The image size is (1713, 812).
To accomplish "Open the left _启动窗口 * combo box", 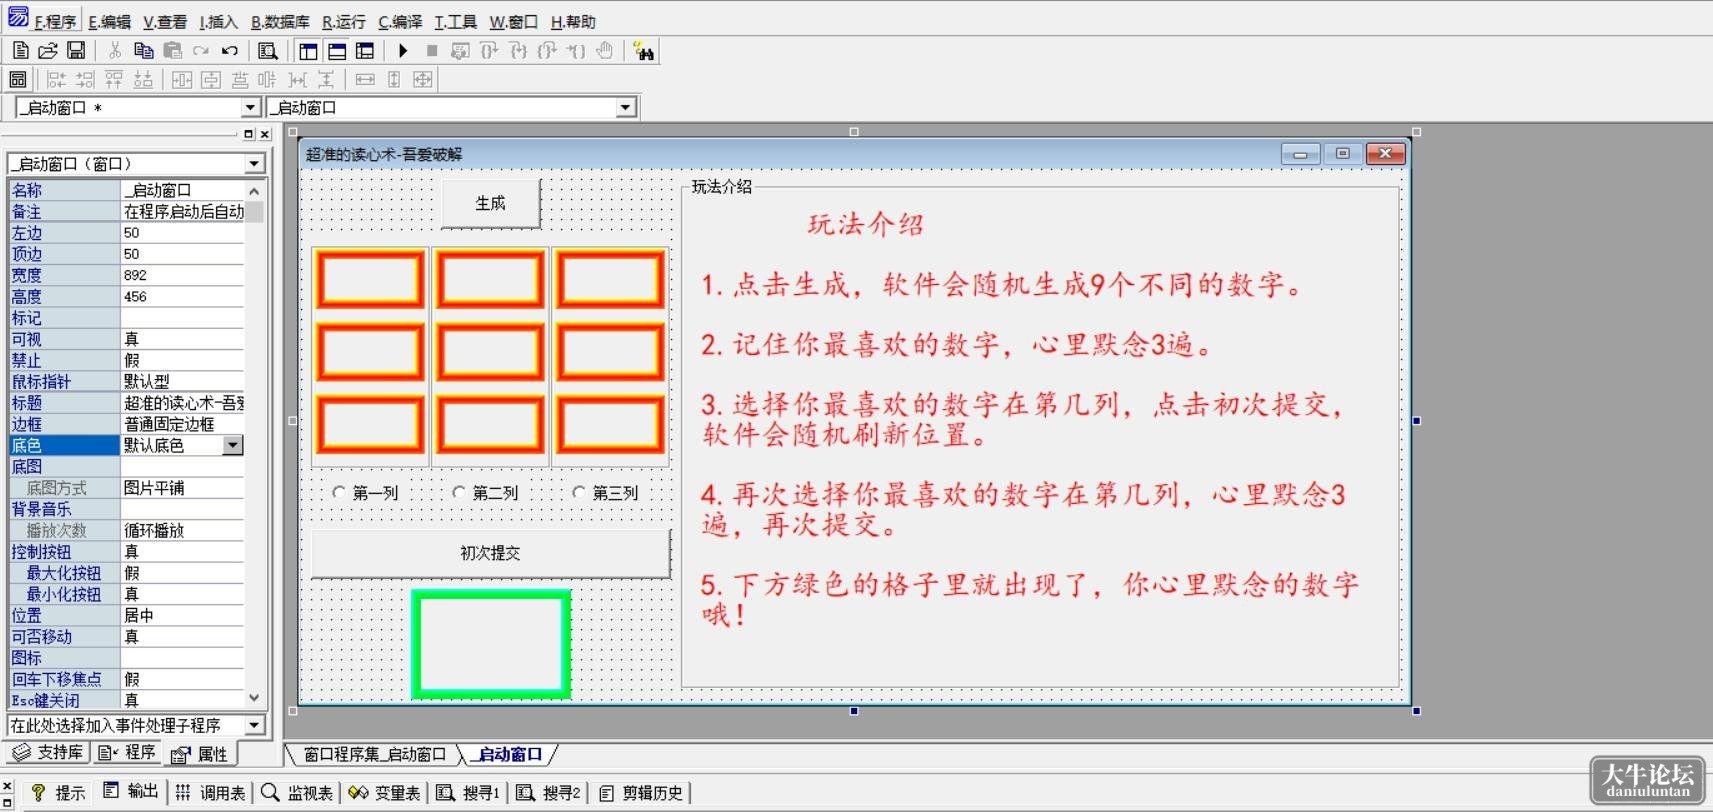I will 138,107.
